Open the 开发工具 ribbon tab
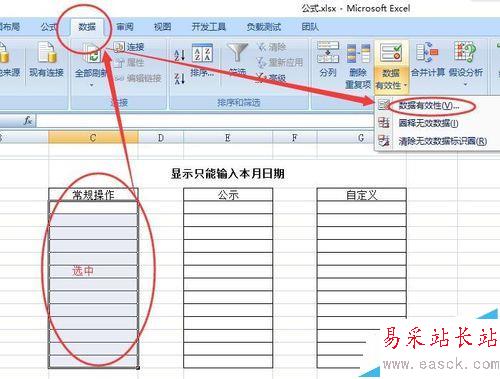Image resolution: width=500 pixels, height=379 pixels. (x=209, y=27)
